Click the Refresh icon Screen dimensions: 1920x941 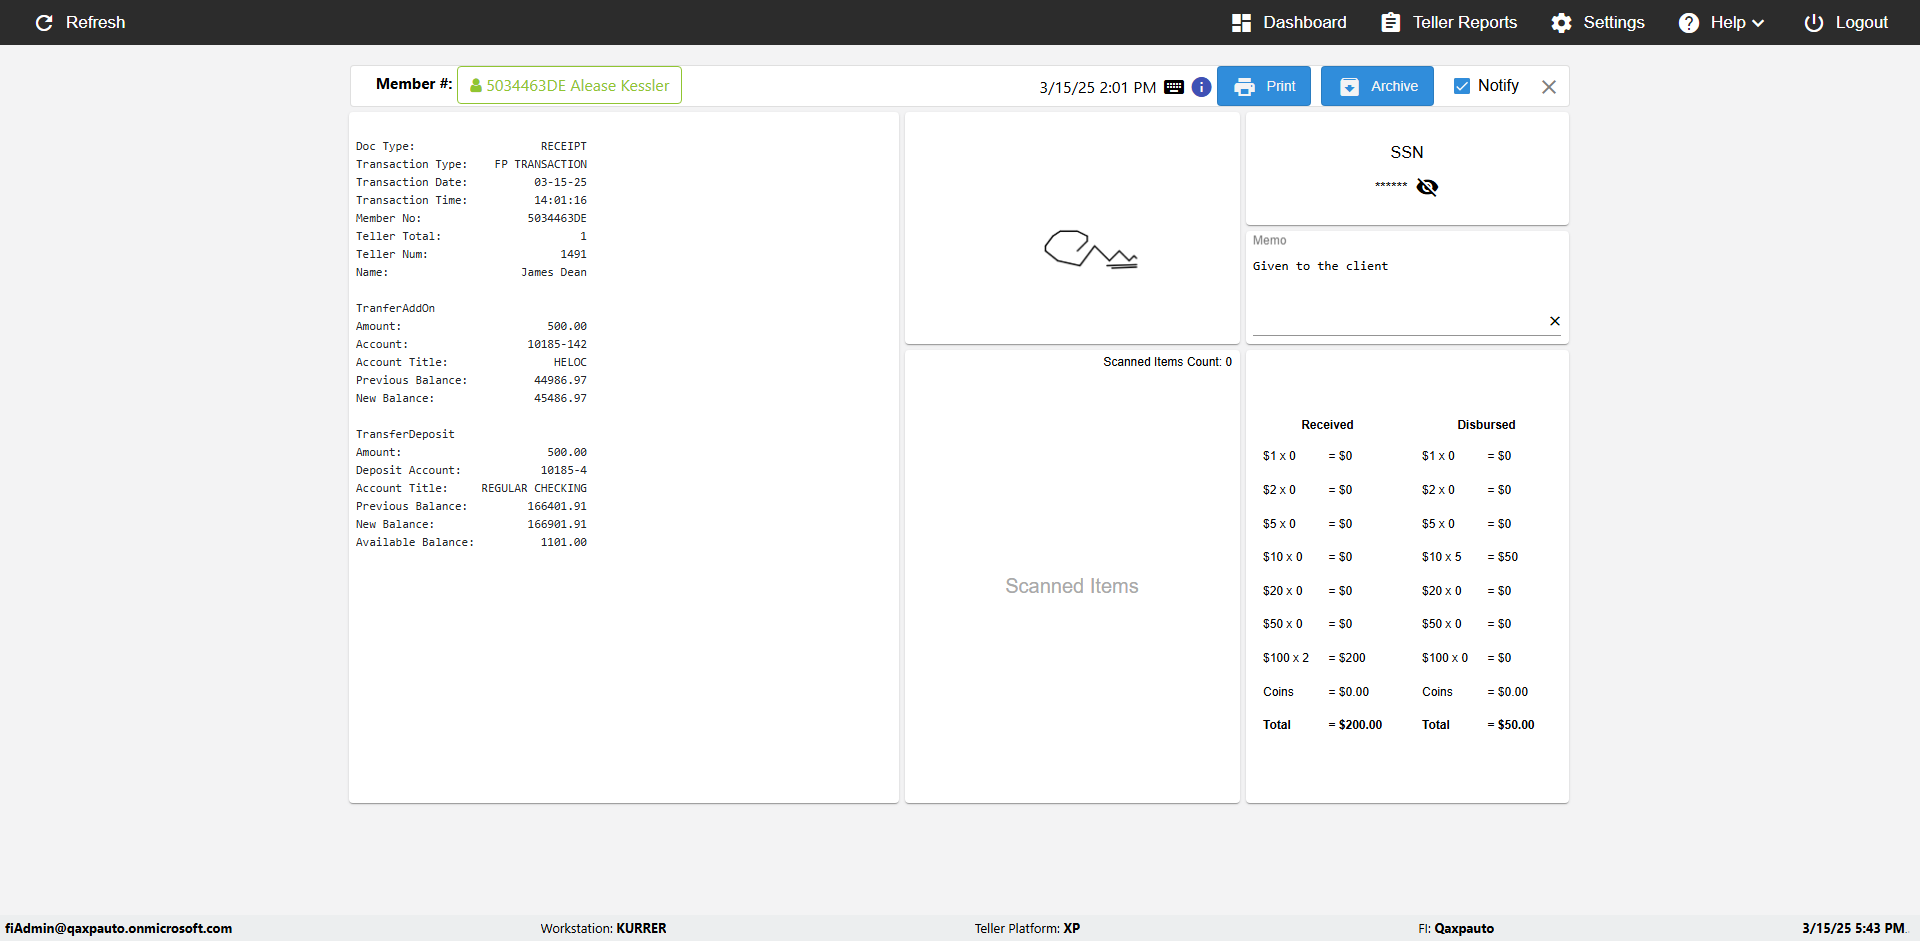pos(44,23)
